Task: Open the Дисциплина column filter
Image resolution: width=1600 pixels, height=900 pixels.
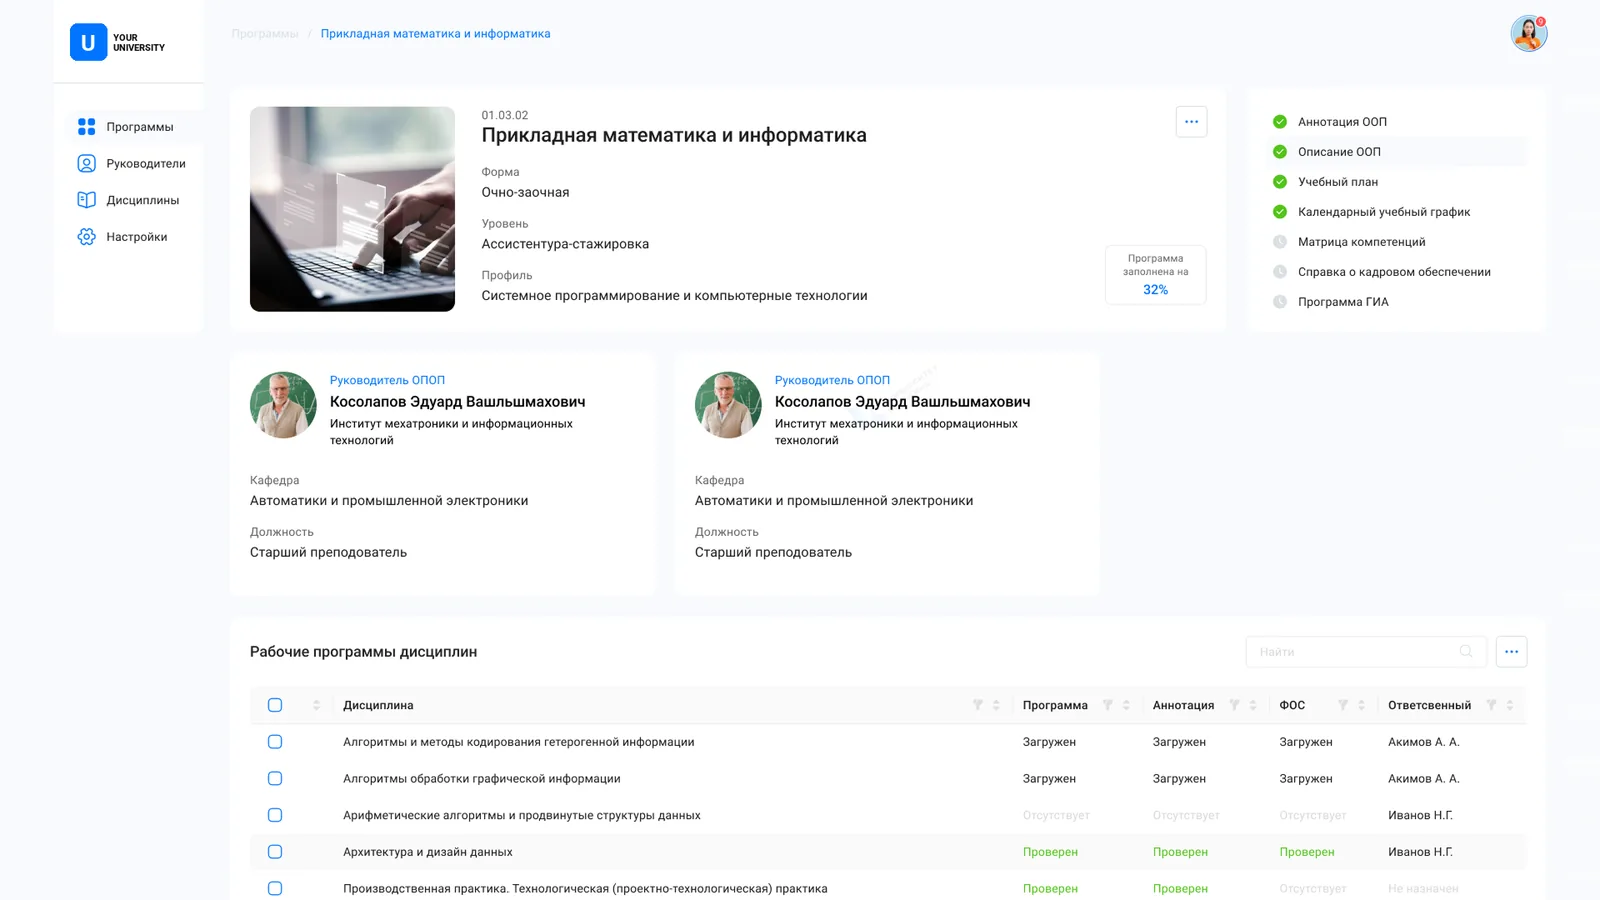Action: [978, 705]
